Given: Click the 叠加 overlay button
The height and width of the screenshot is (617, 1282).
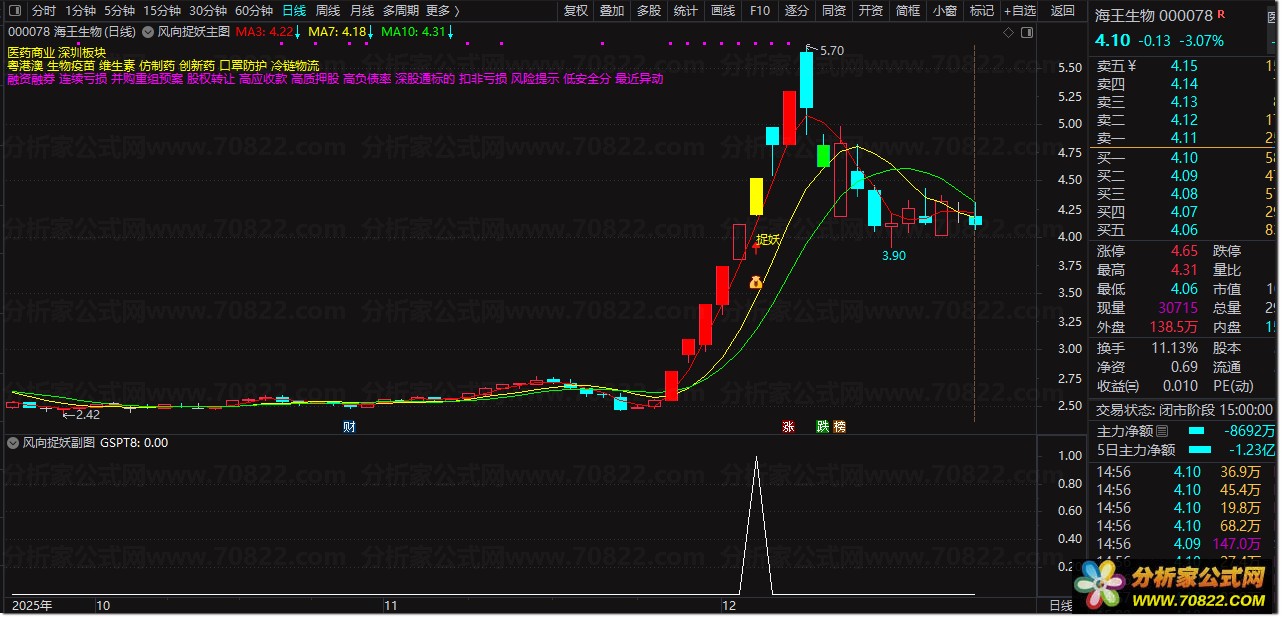Looking at the screenshot, I should (612, 11).
